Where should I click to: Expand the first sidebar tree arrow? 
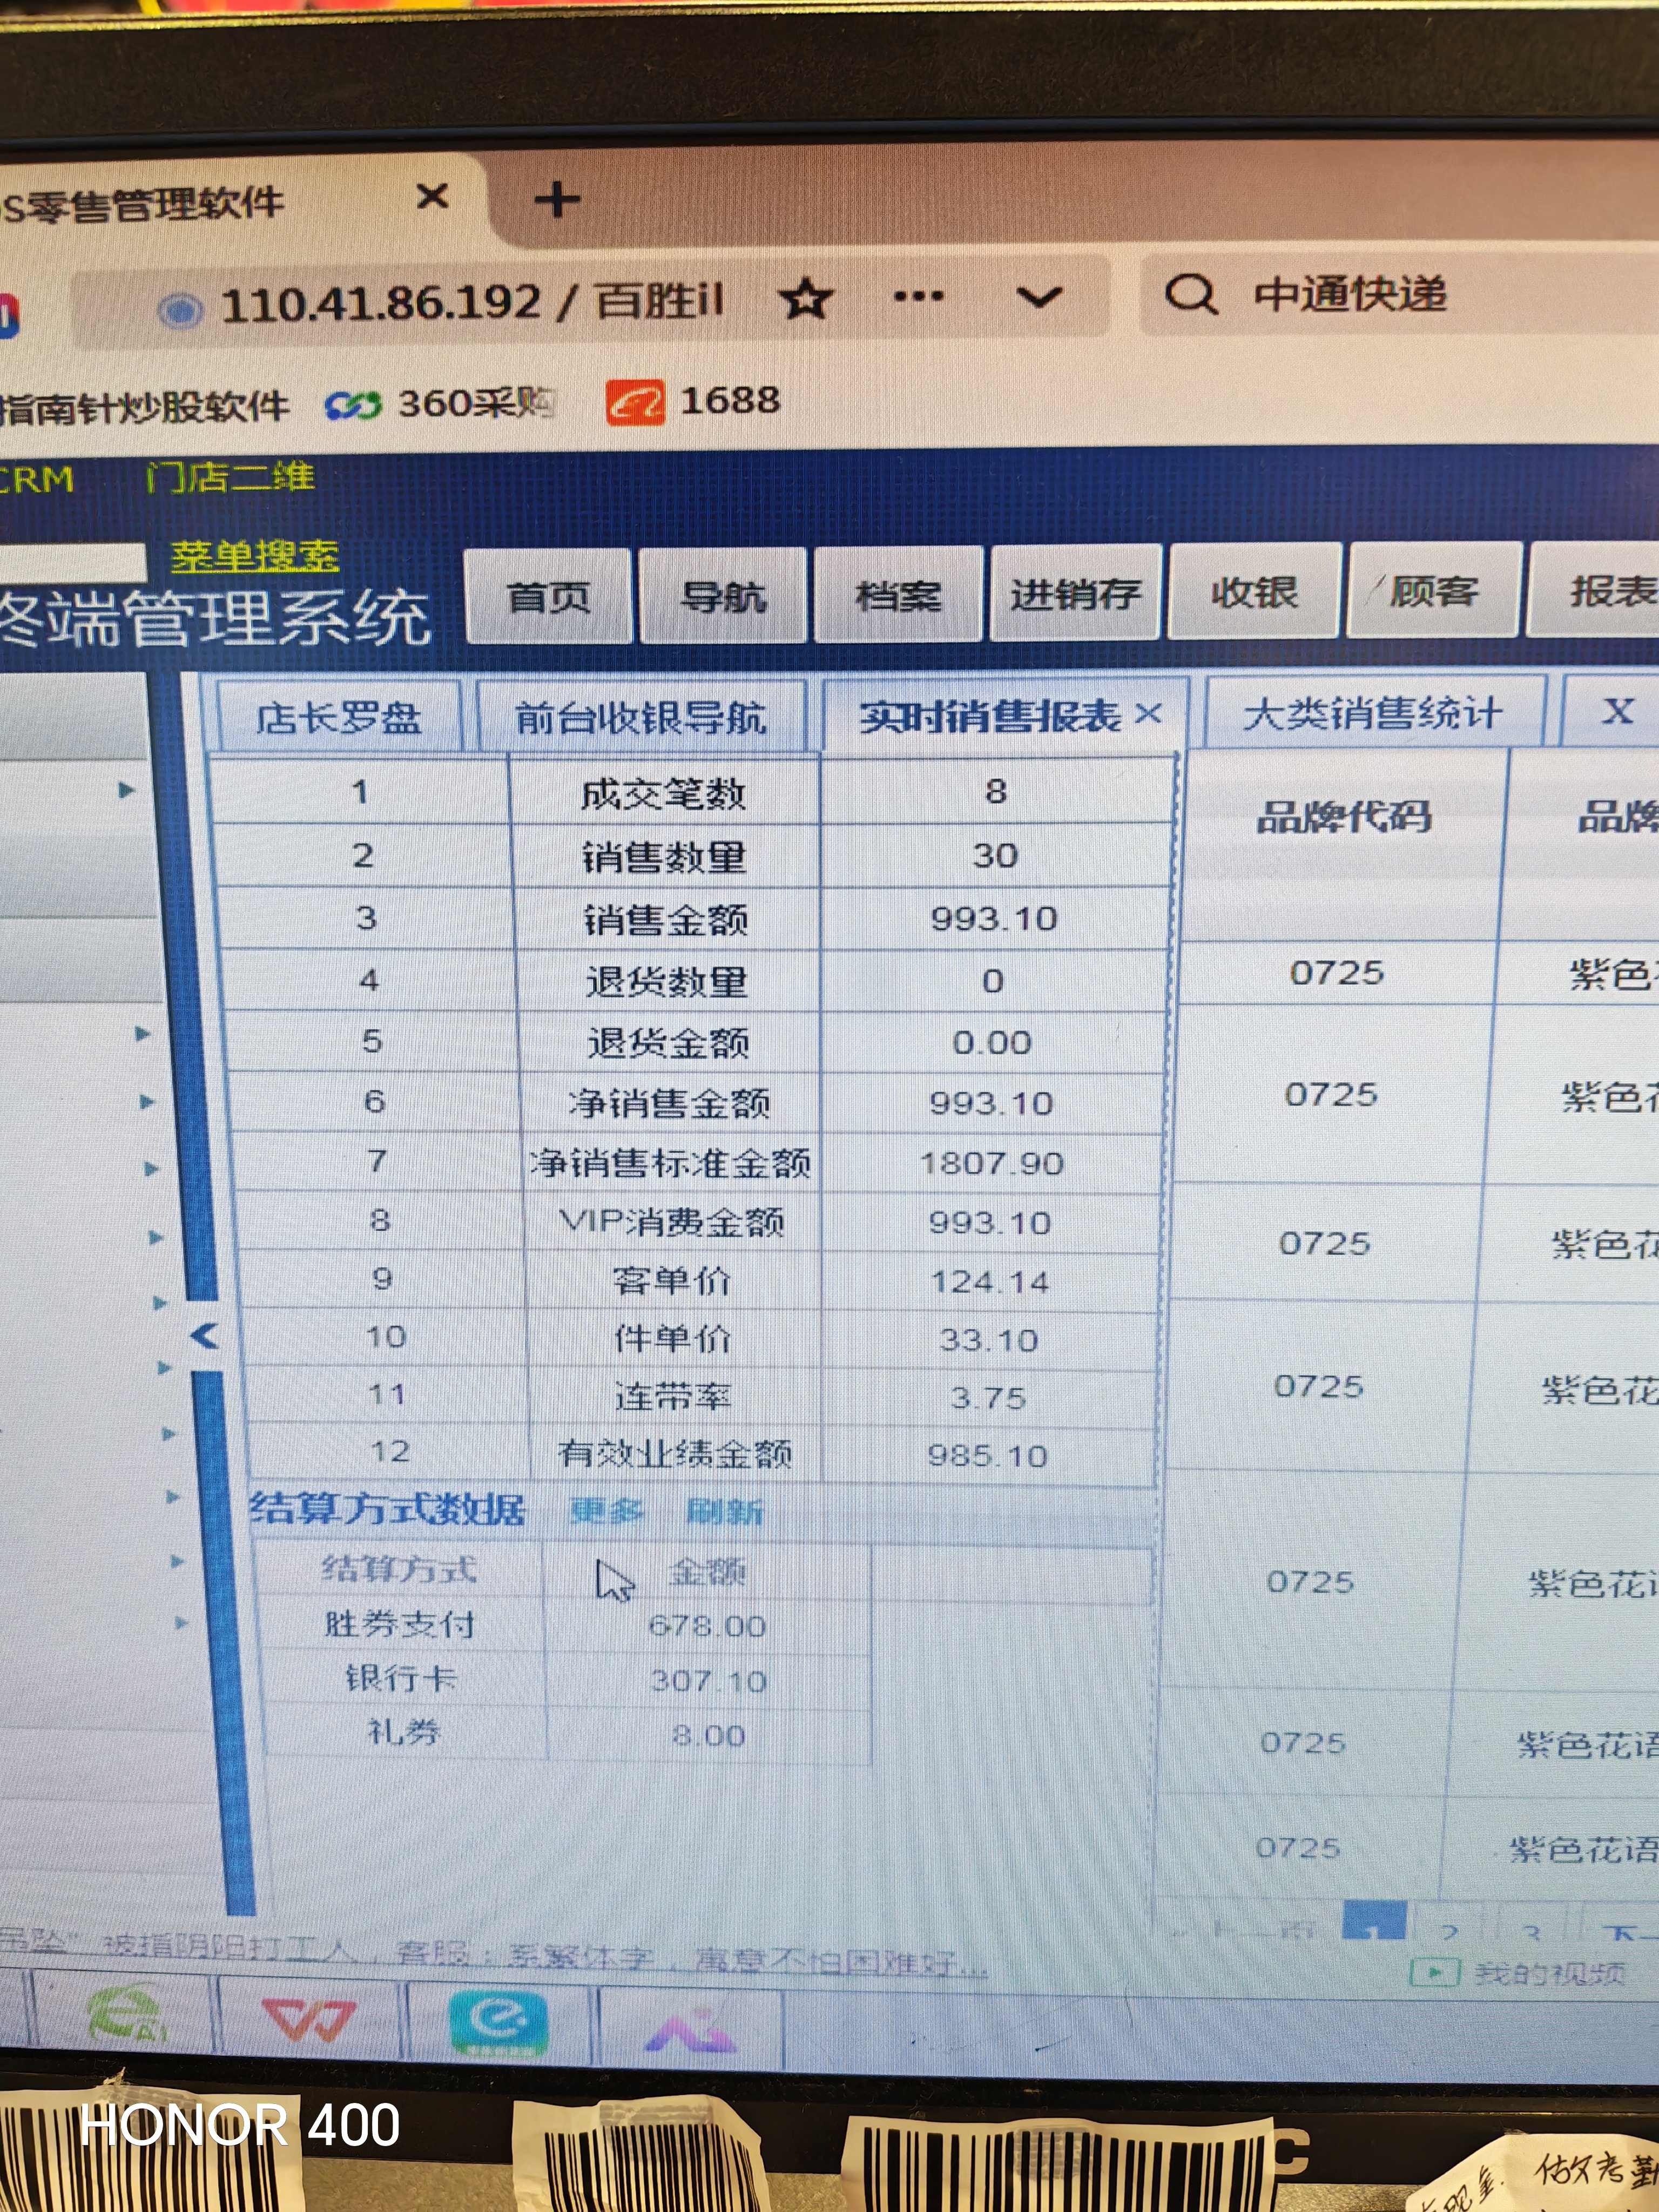(126, 790)
